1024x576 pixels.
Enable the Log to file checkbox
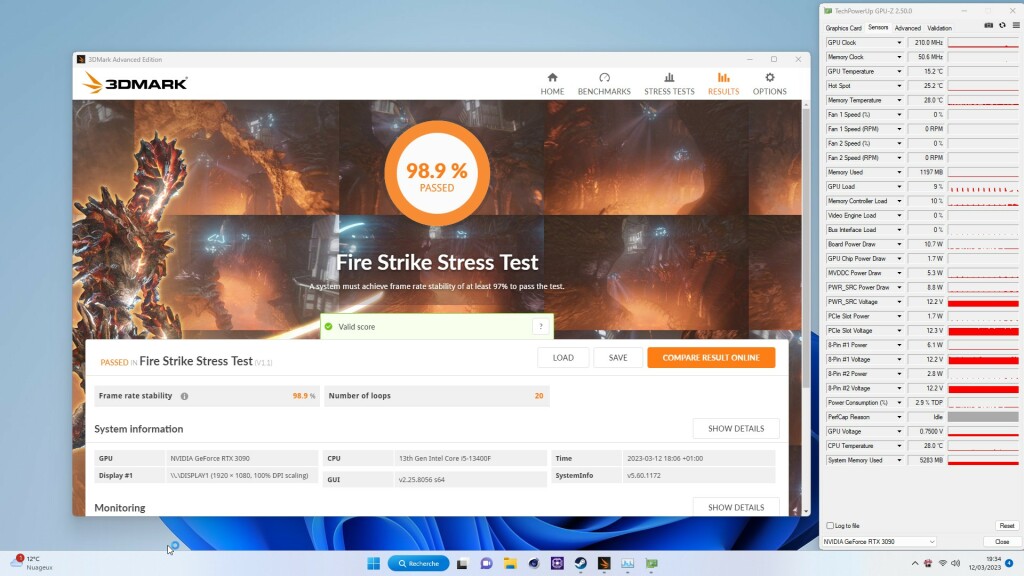pyautogui.click(x=829, y=526)
